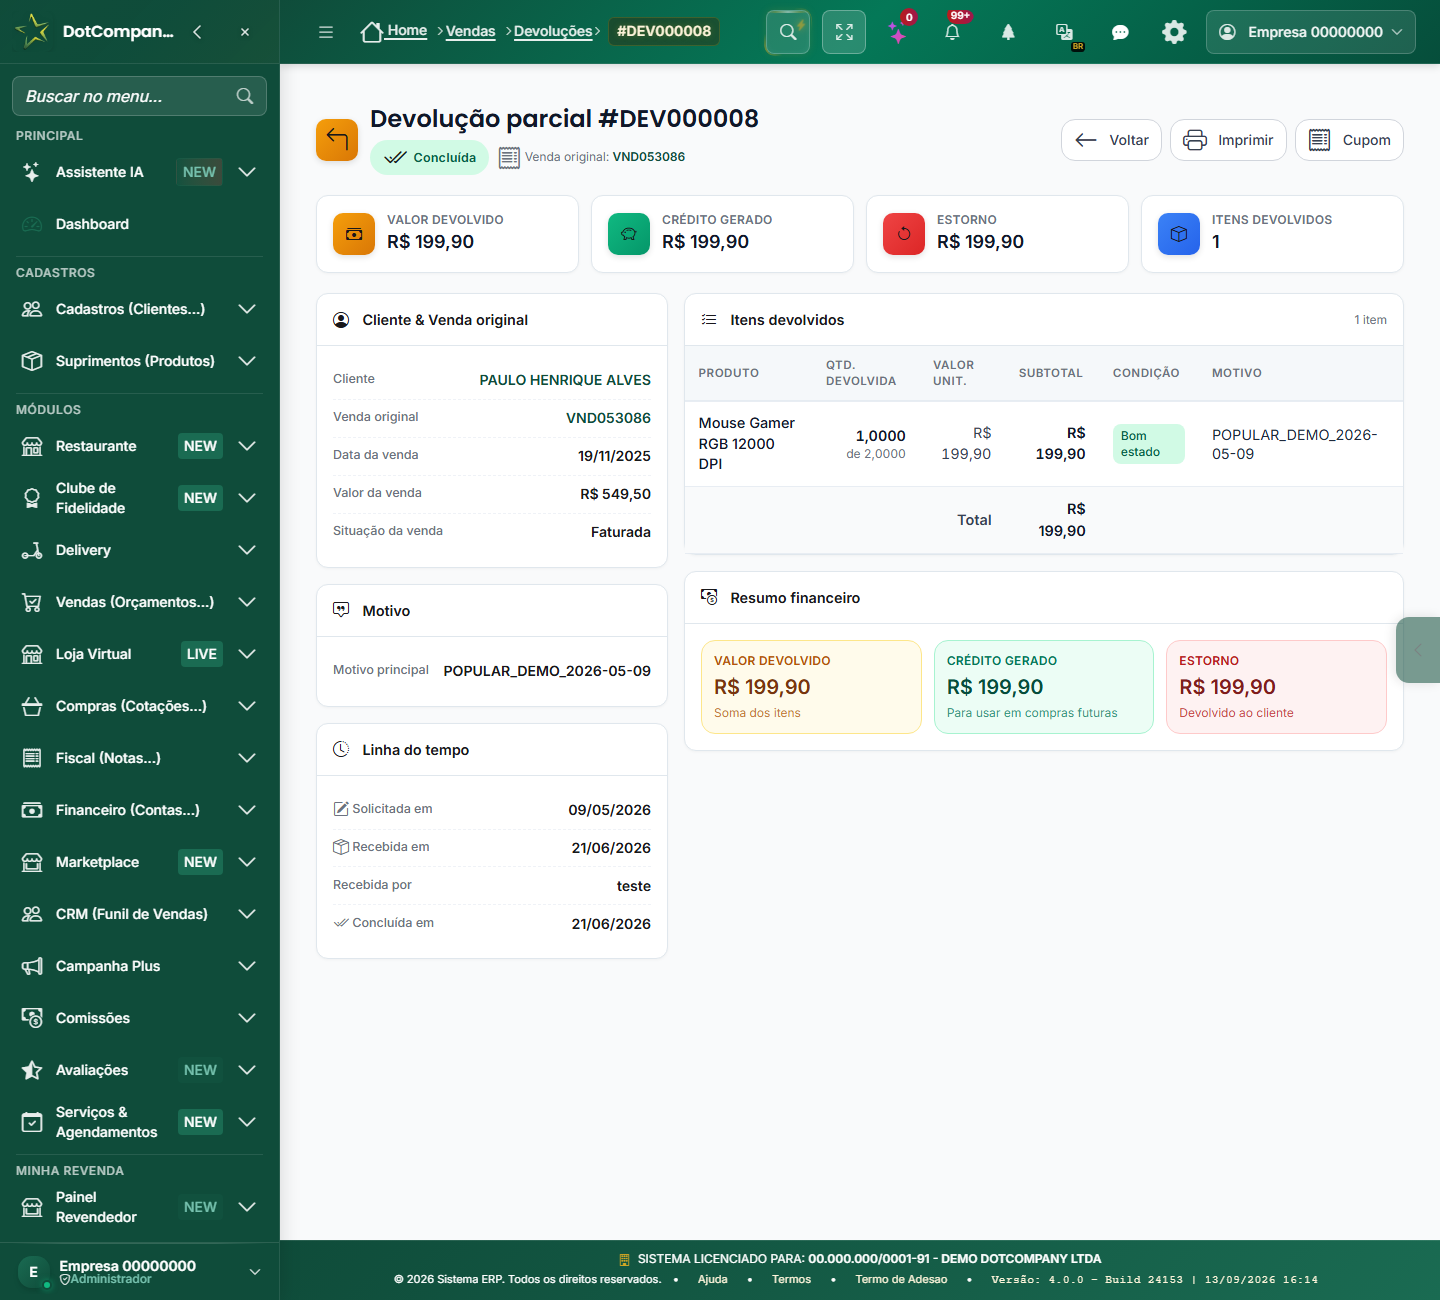The image size is (1440, 1300).
Task: Expand the user profile menu at sidebar bottom
Action: pos(139,1271)
